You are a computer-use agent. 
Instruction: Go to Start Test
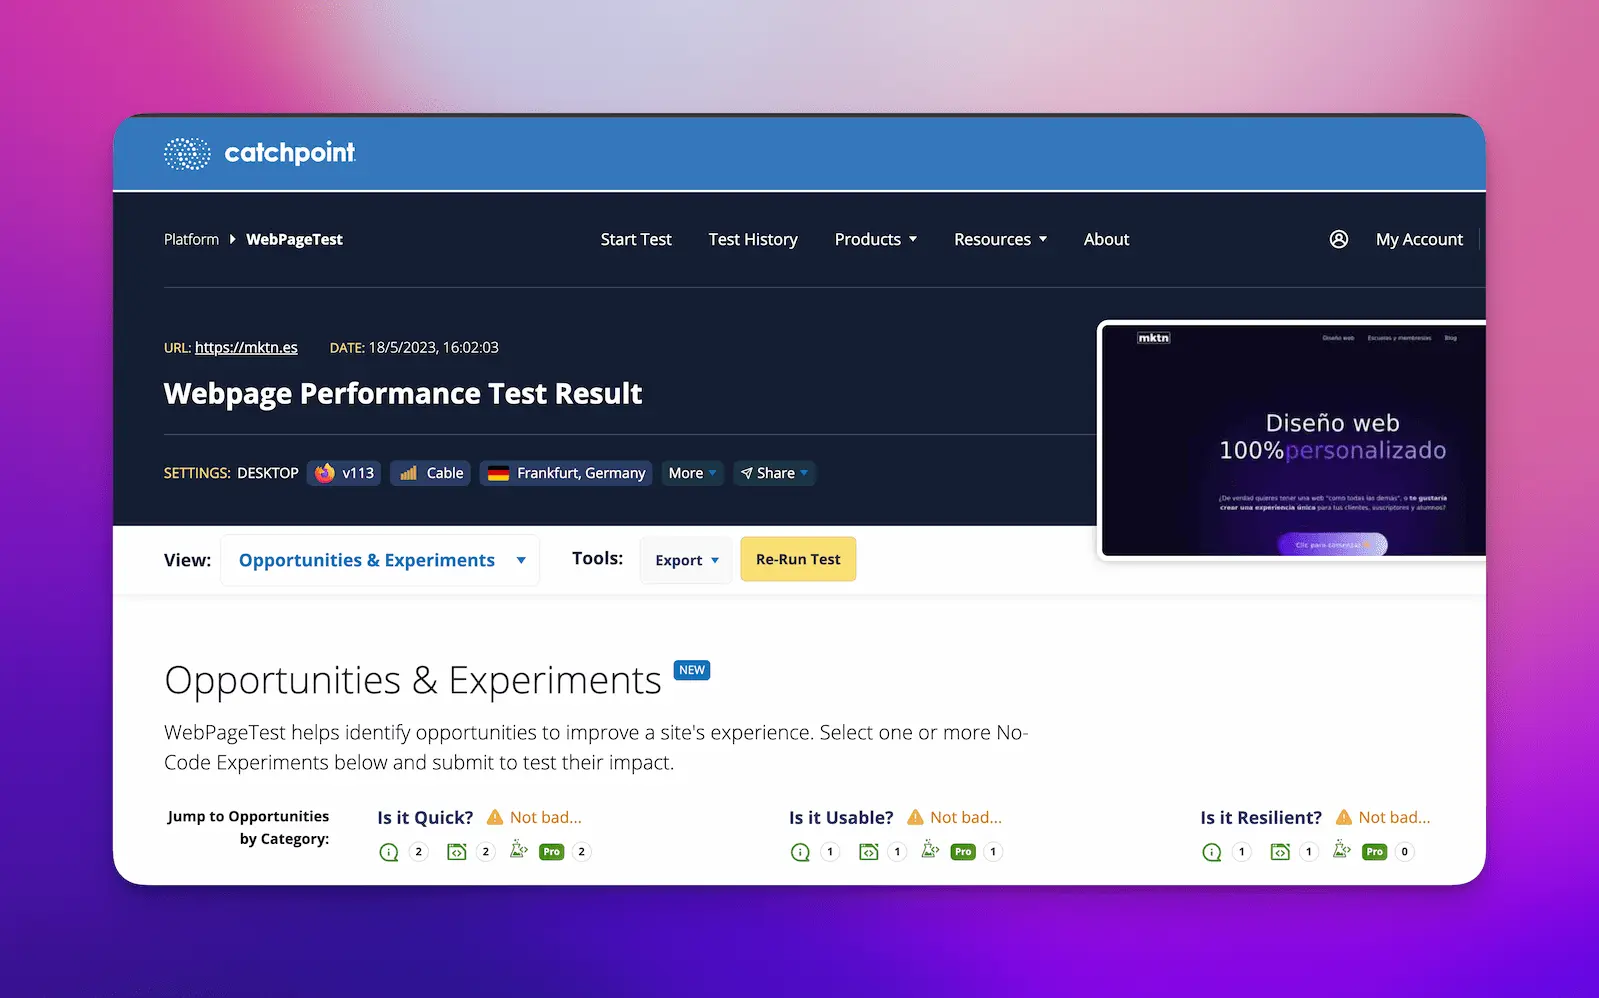(636, 239)
